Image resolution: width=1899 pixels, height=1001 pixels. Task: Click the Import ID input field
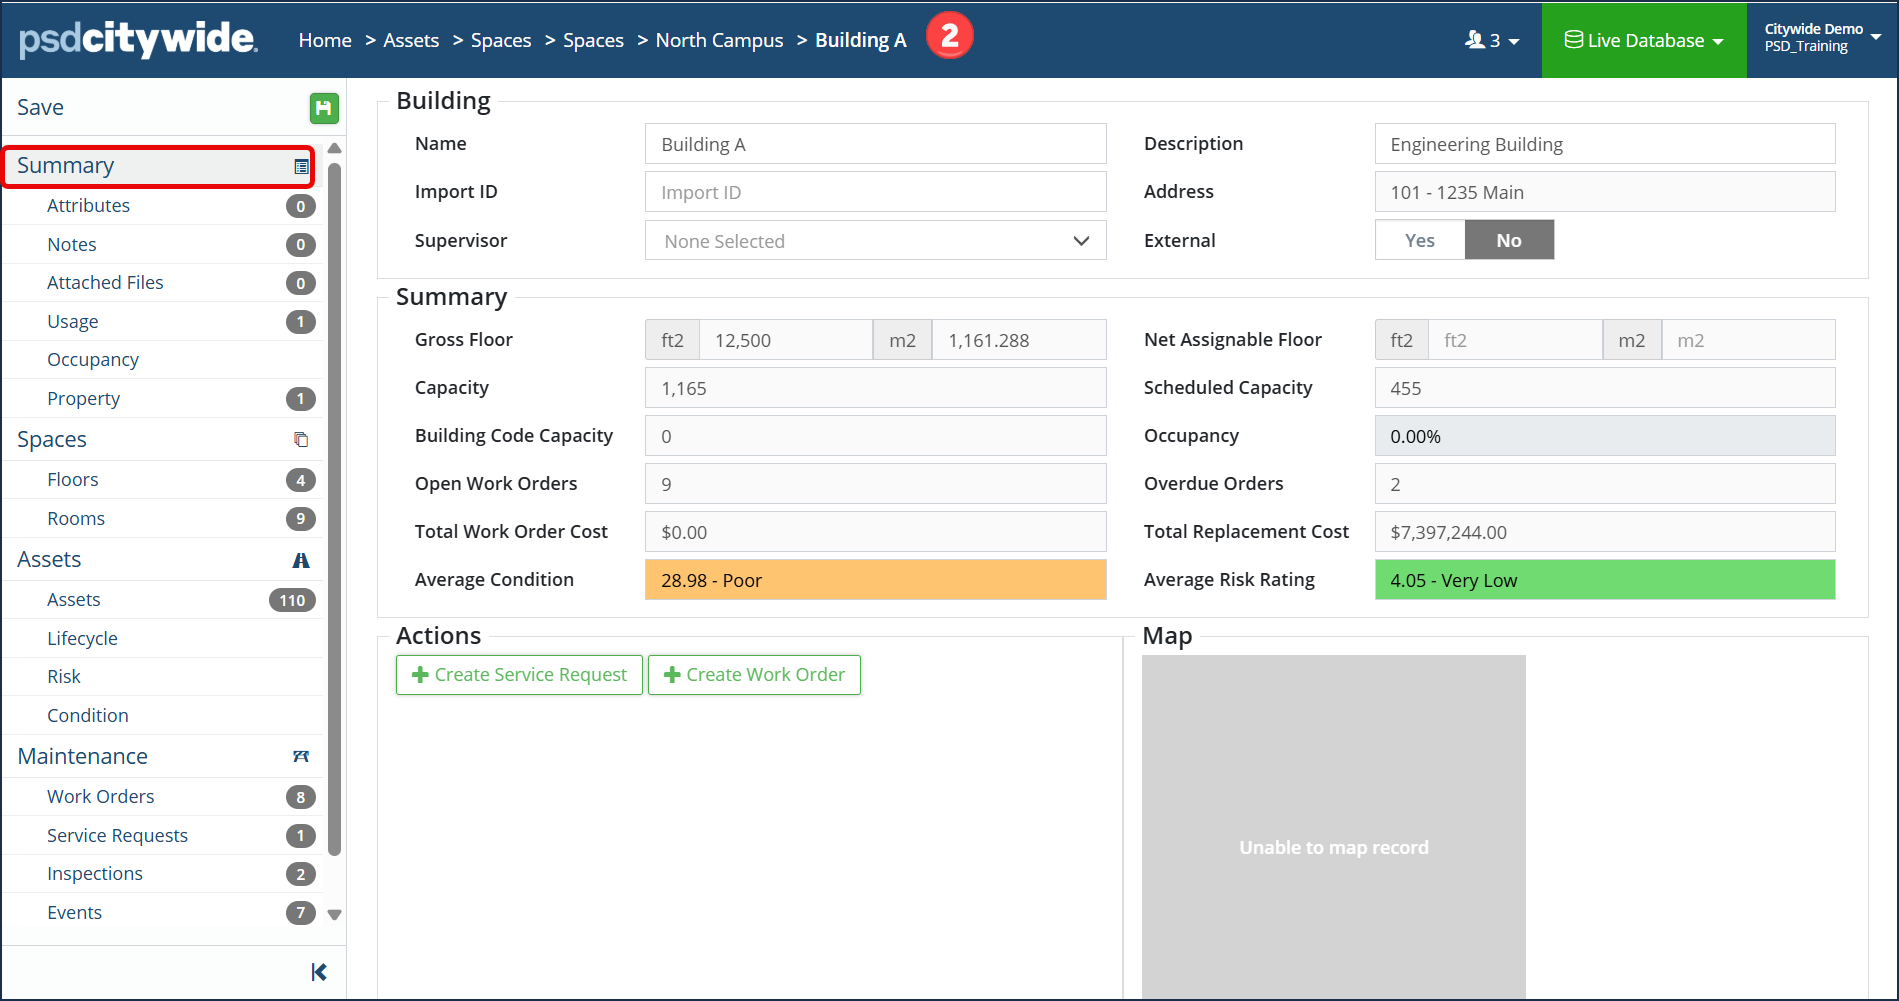click(876, 192)
